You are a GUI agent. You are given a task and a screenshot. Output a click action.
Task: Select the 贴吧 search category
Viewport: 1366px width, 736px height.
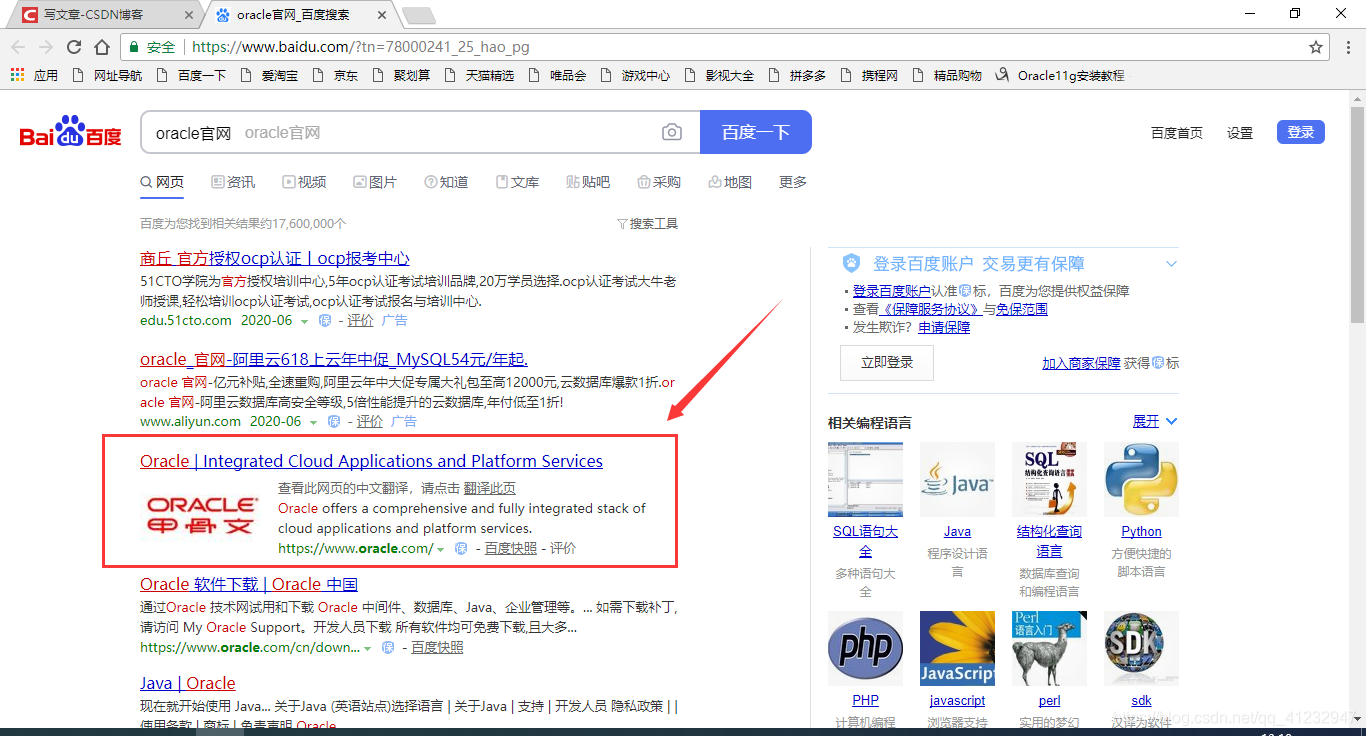point(588,182)
